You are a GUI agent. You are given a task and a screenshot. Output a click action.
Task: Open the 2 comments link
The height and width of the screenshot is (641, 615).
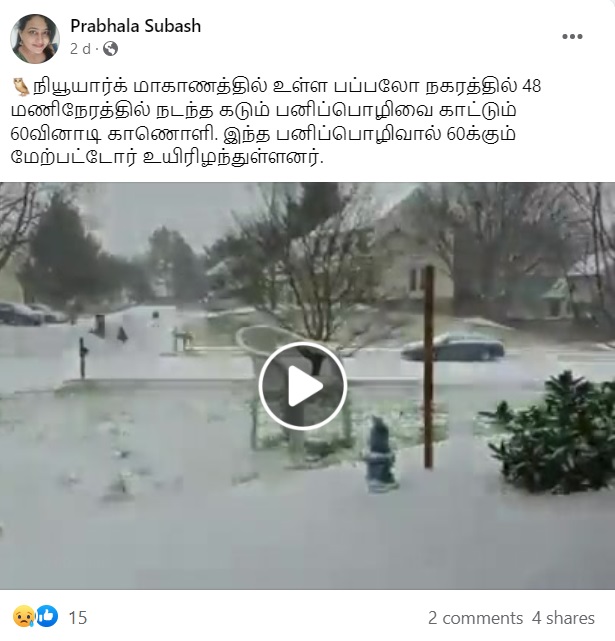(x=475, y=618)
